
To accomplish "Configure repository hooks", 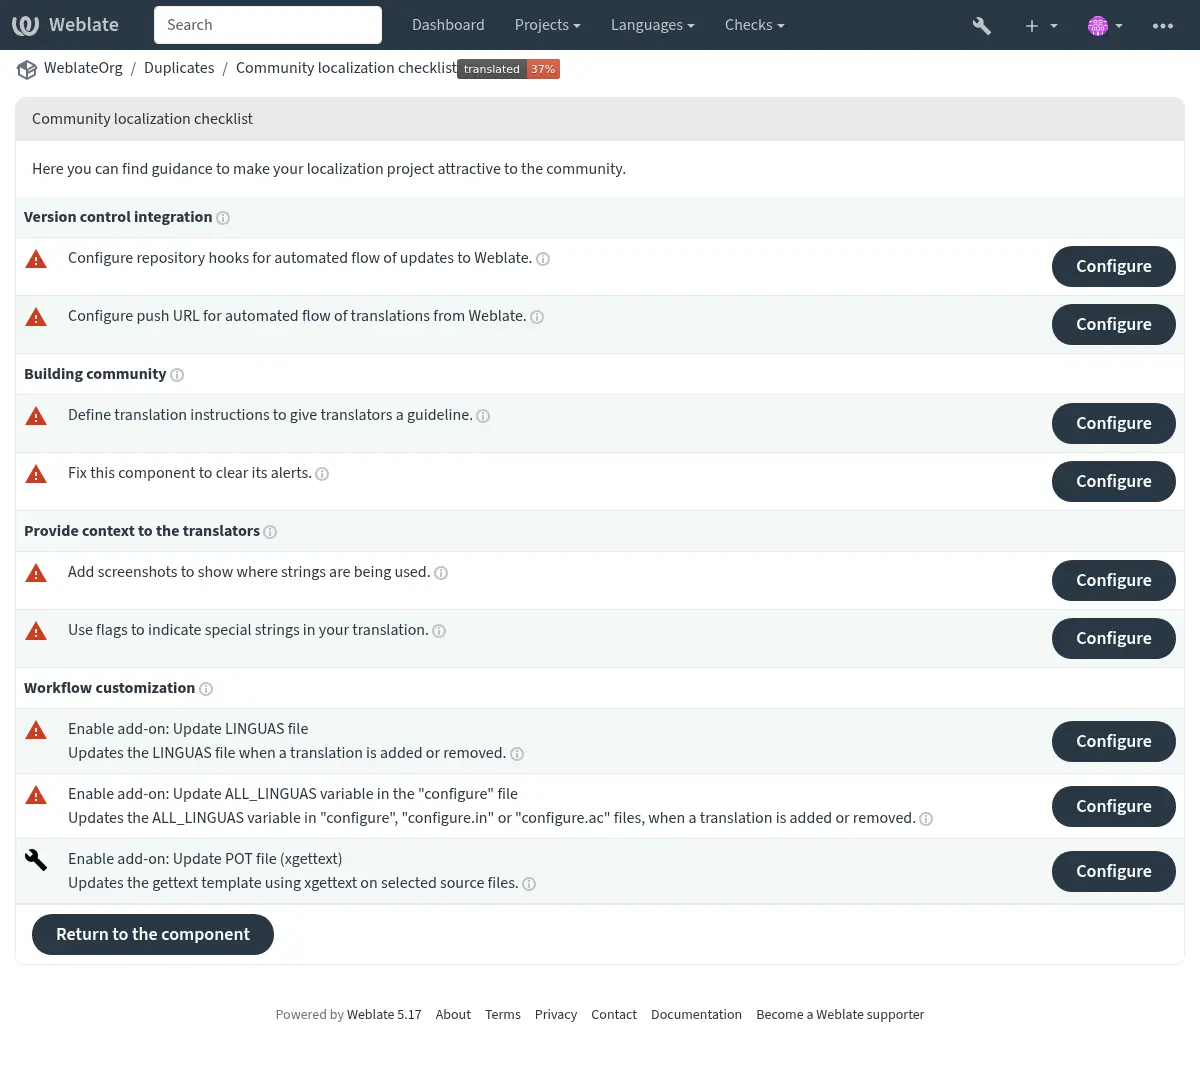I will (x=1113, y=266).
